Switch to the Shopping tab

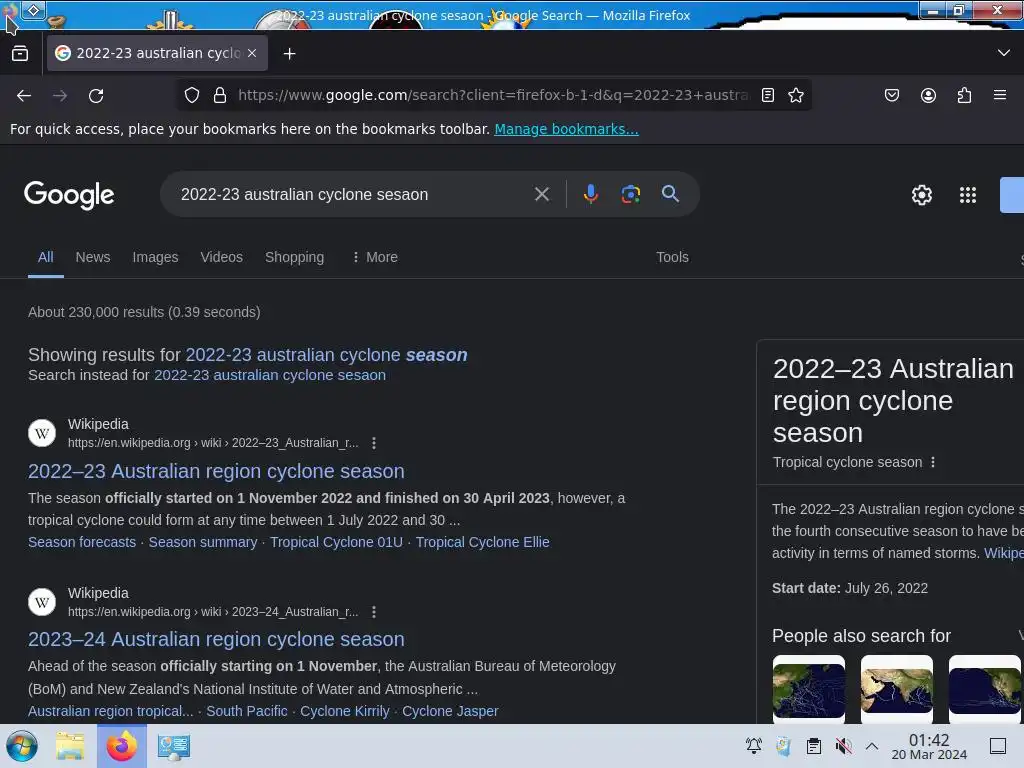point(295,257)
